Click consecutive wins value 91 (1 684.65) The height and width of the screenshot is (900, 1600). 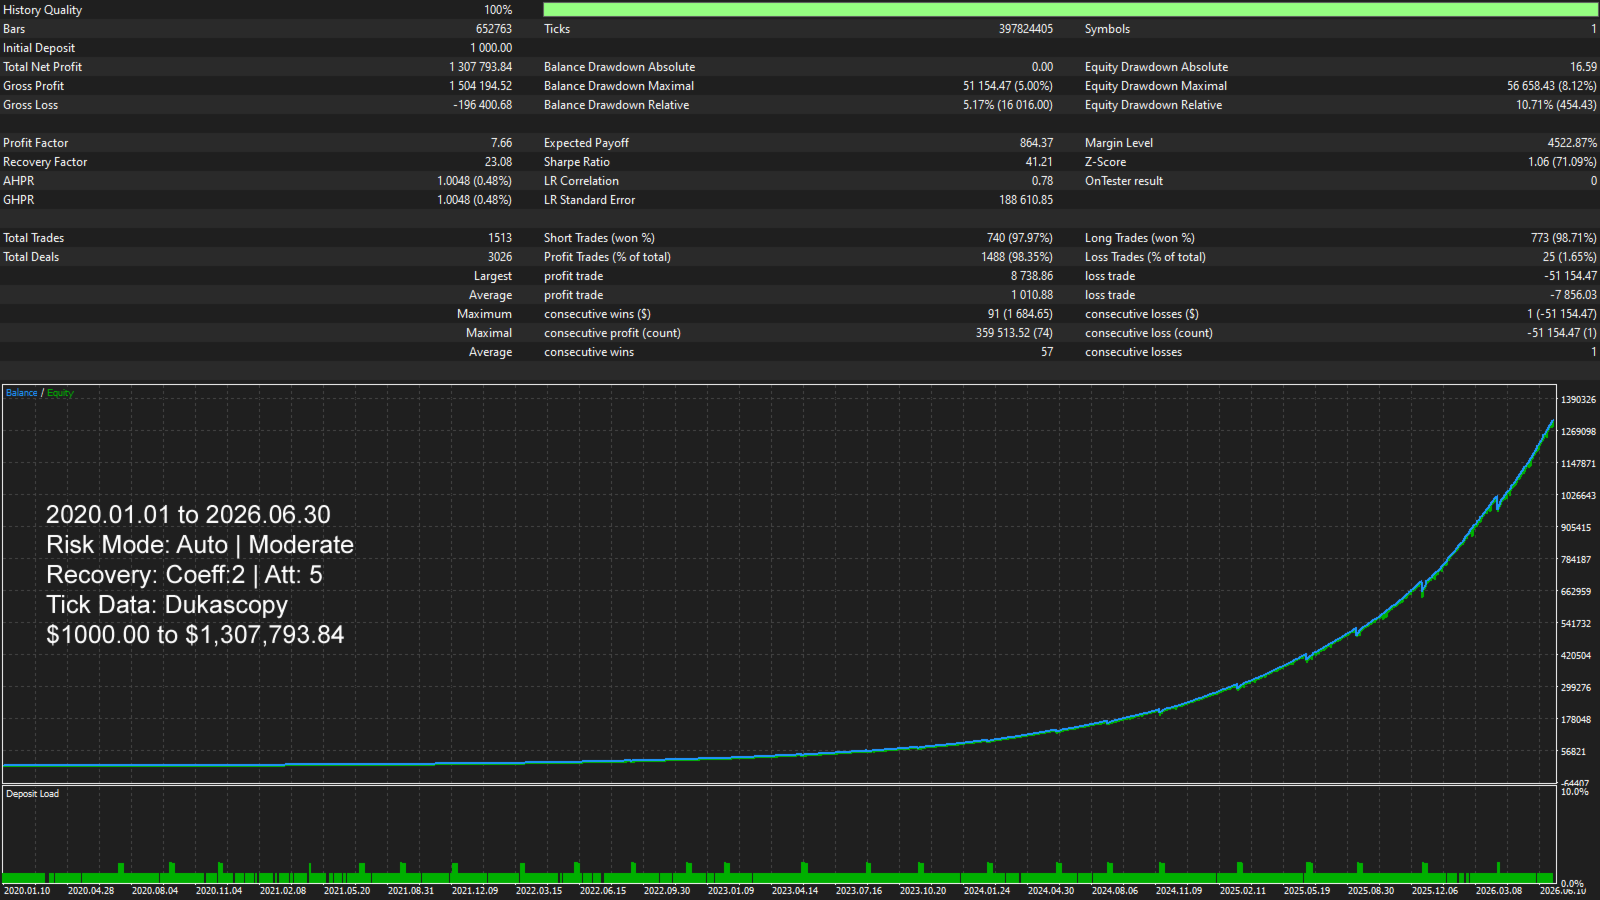pos(1020,314)
